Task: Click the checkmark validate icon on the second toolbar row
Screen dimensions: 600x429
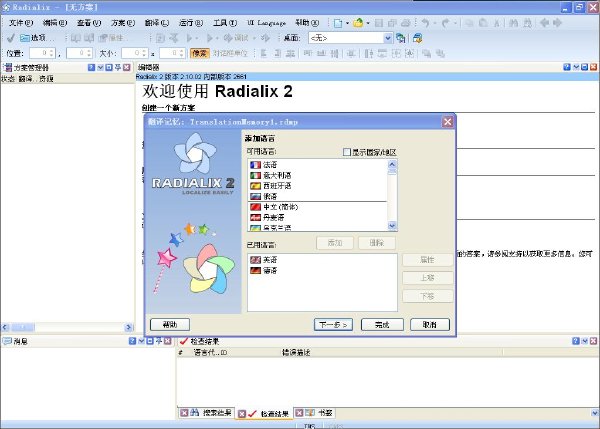Action: pyautogui.click(x=11, y=38)
